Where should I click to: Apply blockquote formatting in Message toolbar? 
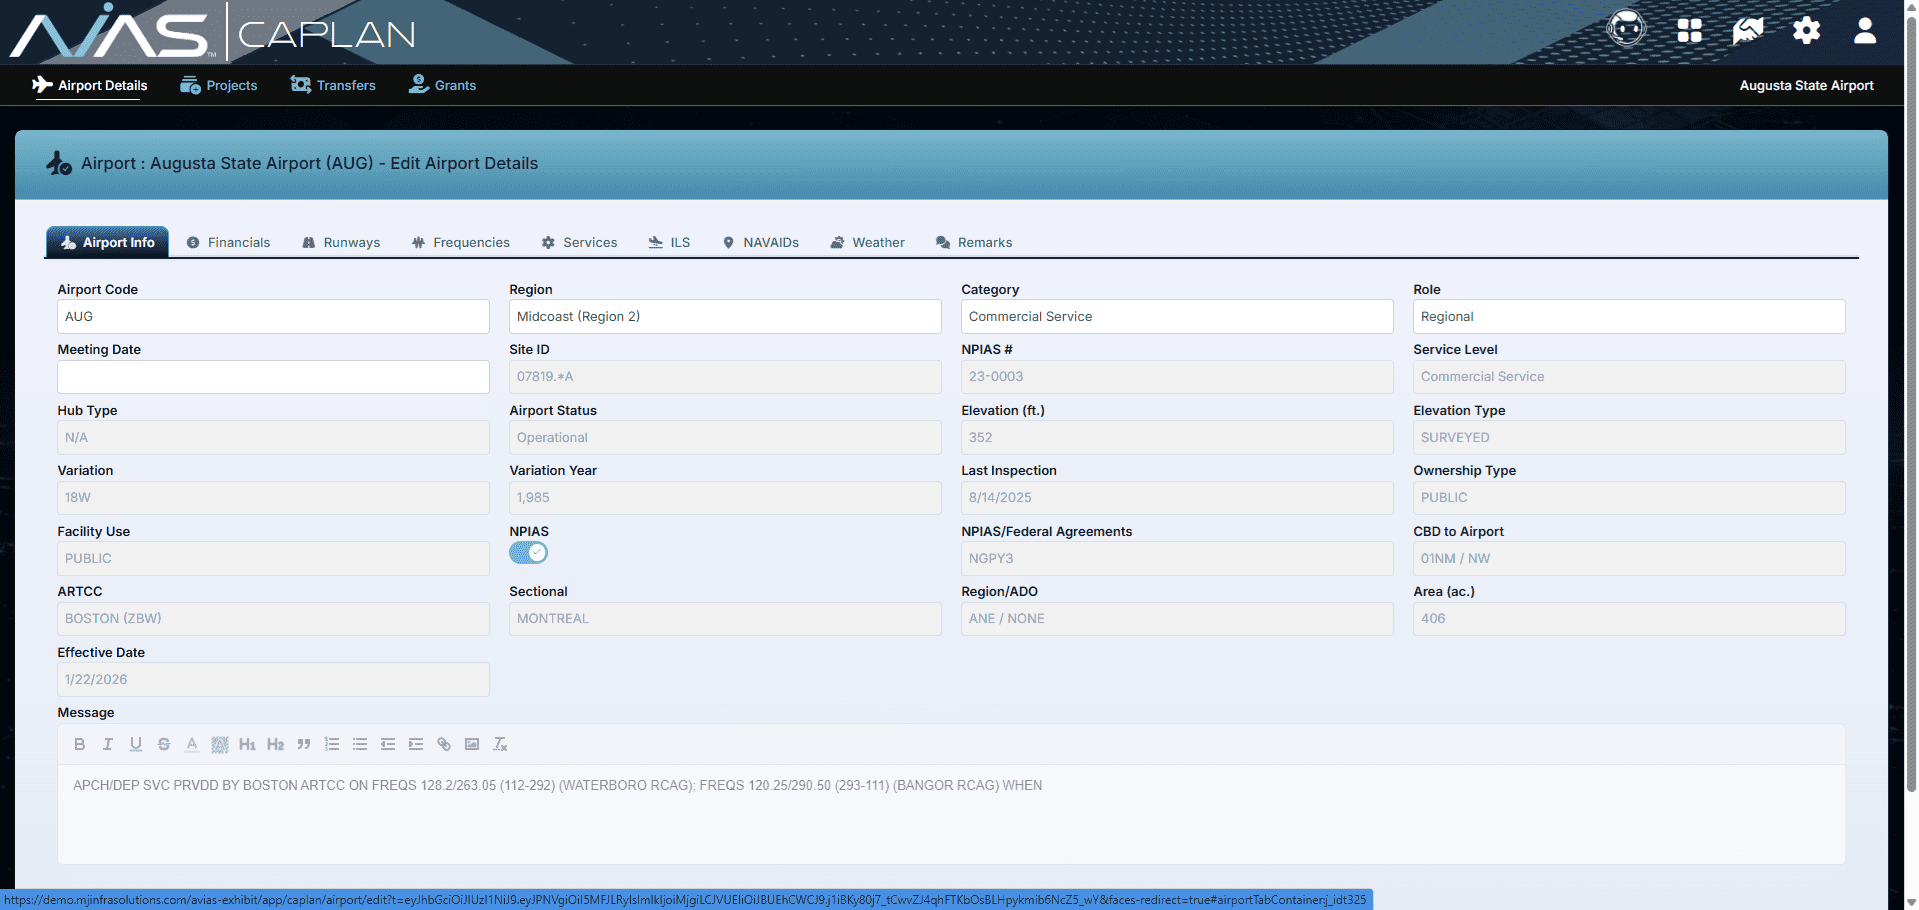(x=304, y=744)
